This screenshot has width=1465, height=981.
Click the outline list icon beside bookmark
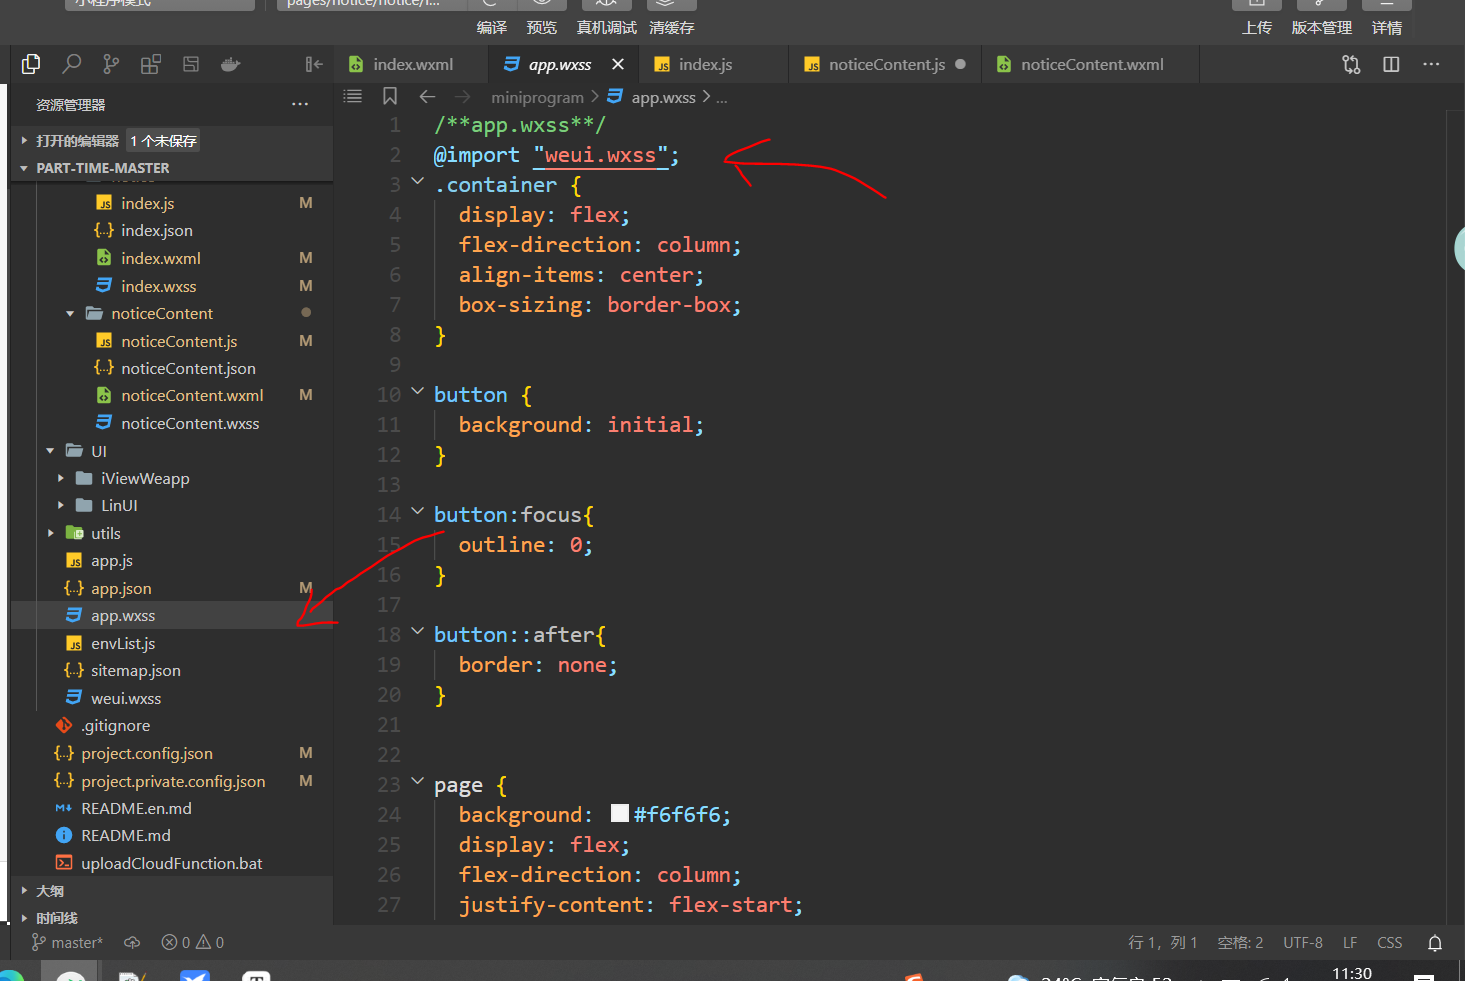[353, 96]
